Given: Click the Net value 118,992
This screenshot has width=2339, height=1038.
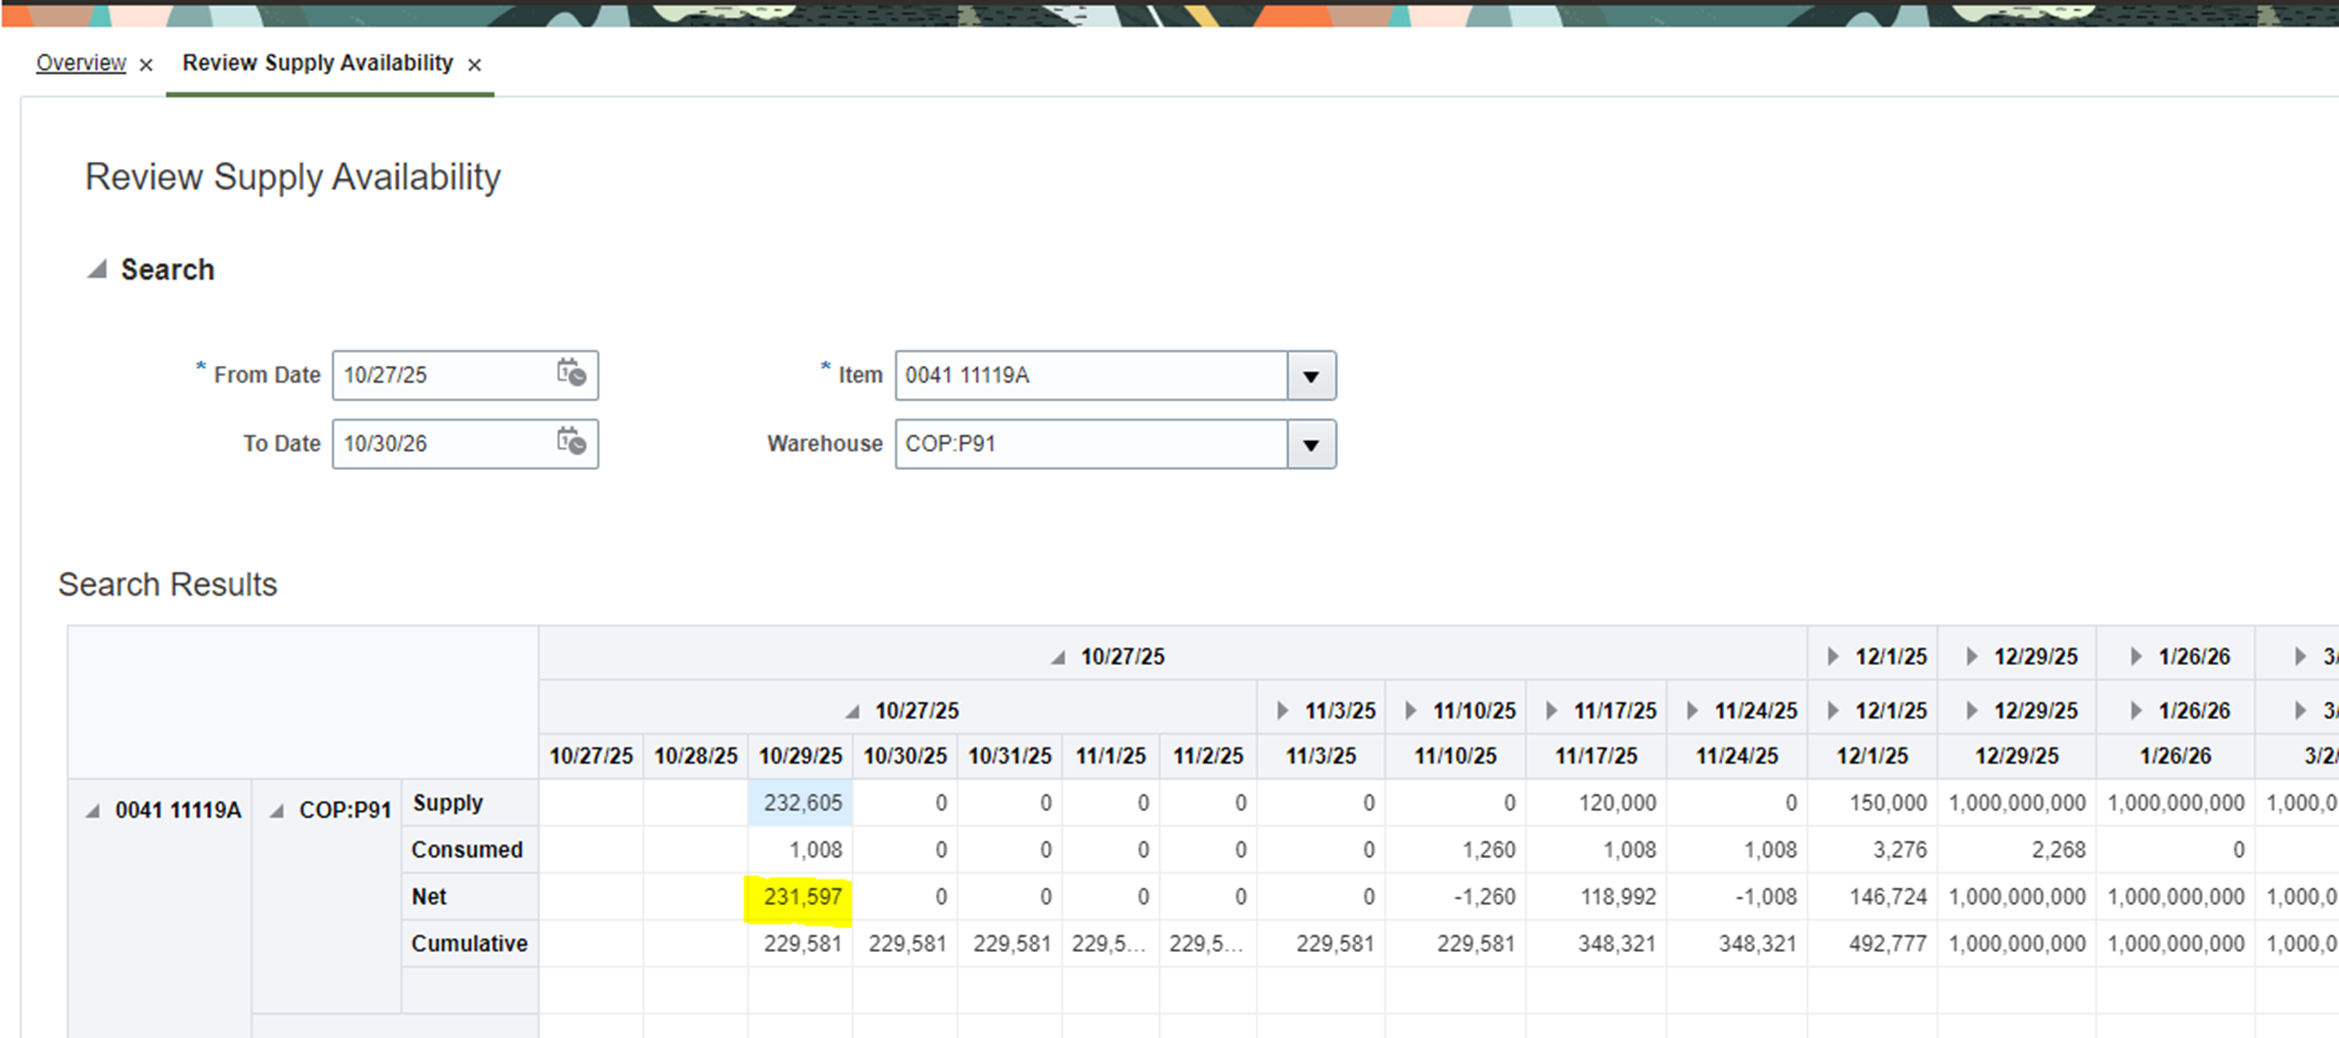Looking at the screenshot, I should (1597, 897).
